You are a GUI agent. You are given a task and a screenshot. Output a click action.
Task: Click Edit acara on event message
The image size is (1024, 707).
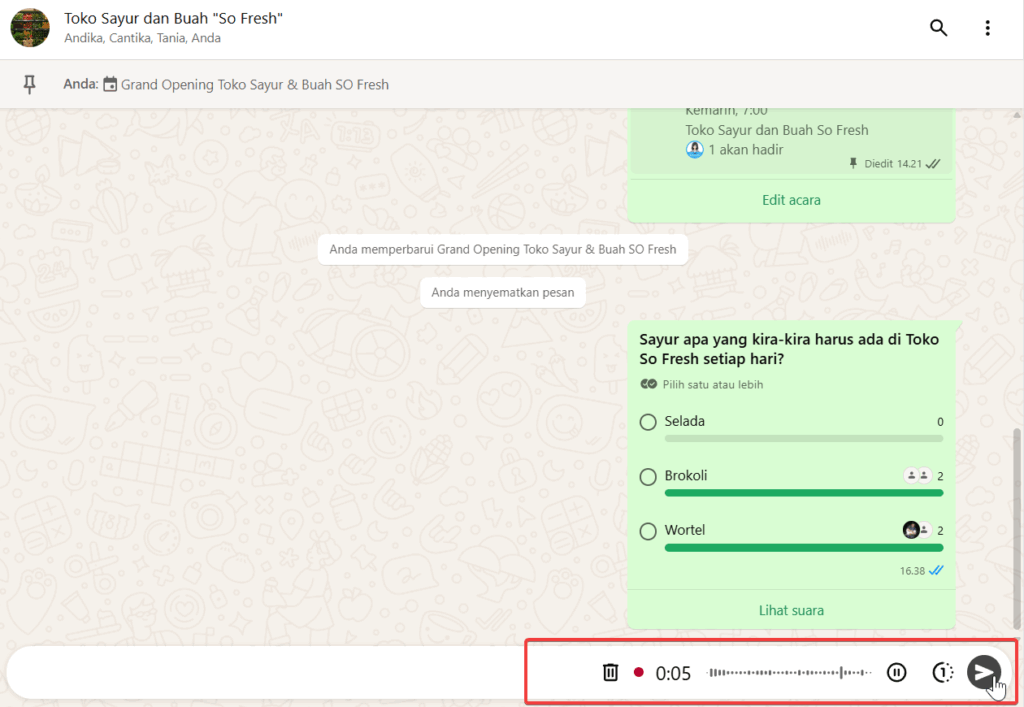[x=790, y=200]
